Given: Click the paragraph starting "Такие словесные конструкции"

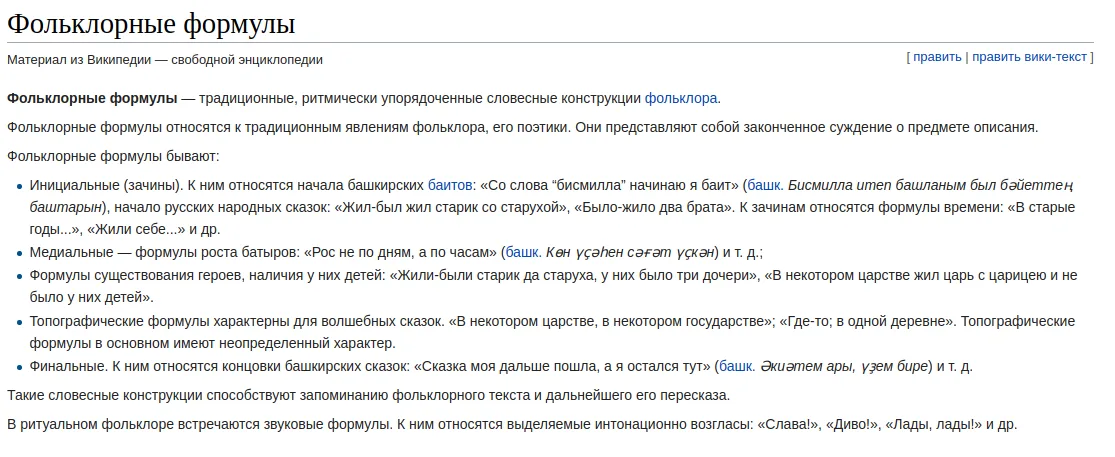Looking at the screenshot, I should click(368, 395).
